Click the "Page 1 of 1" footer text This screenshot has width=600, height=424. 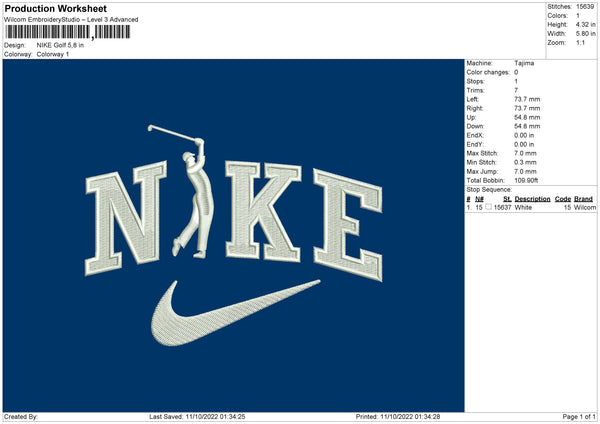[579, 417]
